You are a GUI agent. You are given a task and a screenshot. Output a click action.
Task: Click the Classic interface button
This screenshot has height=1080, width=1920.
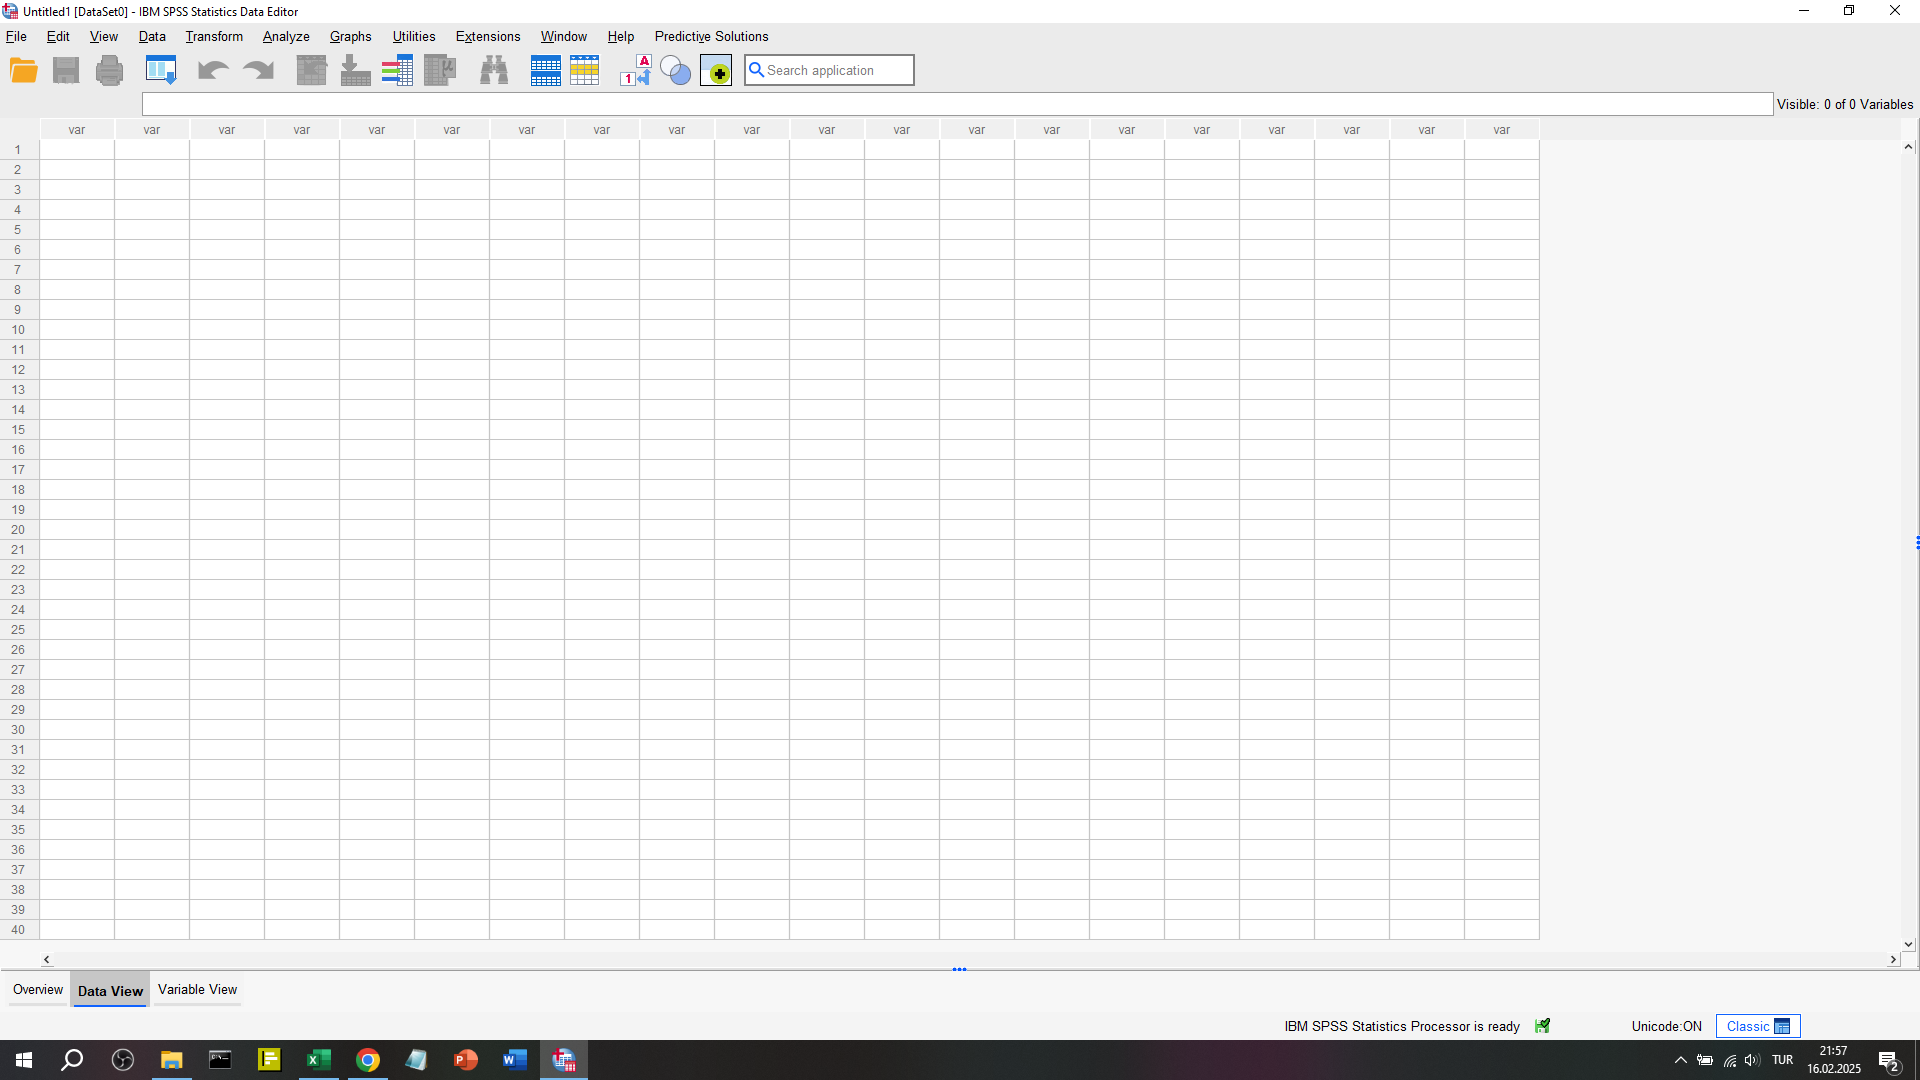point(1757,1025)
